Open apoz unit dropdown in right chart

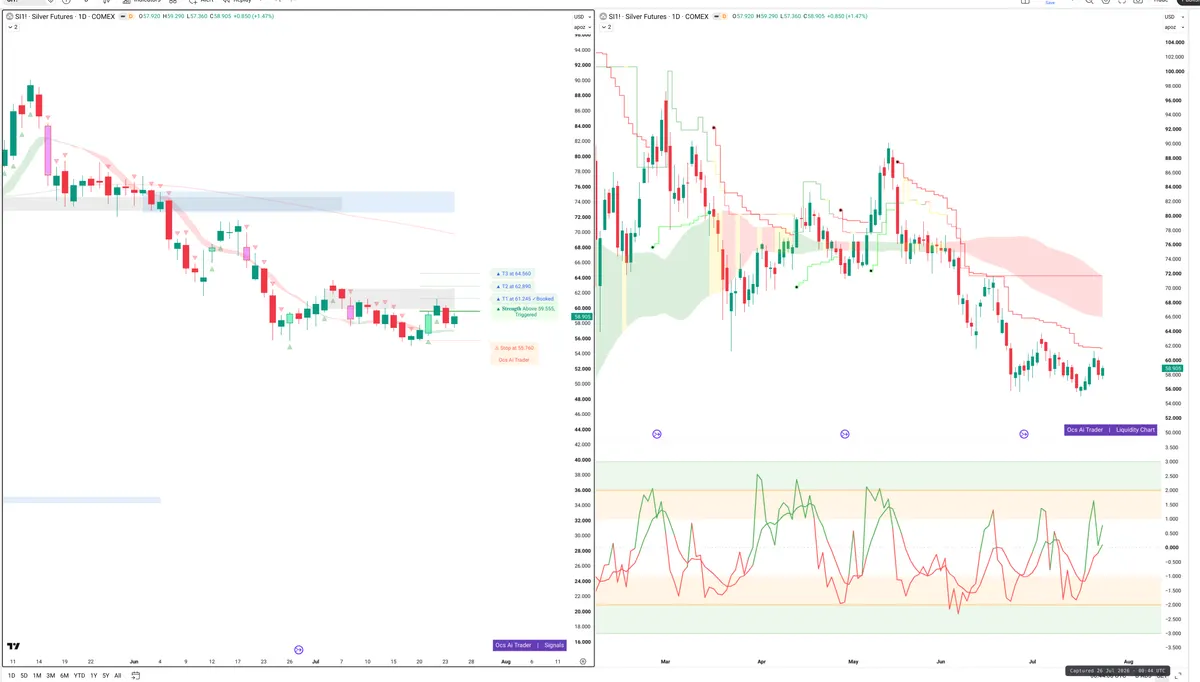(x=1173, y=29)
